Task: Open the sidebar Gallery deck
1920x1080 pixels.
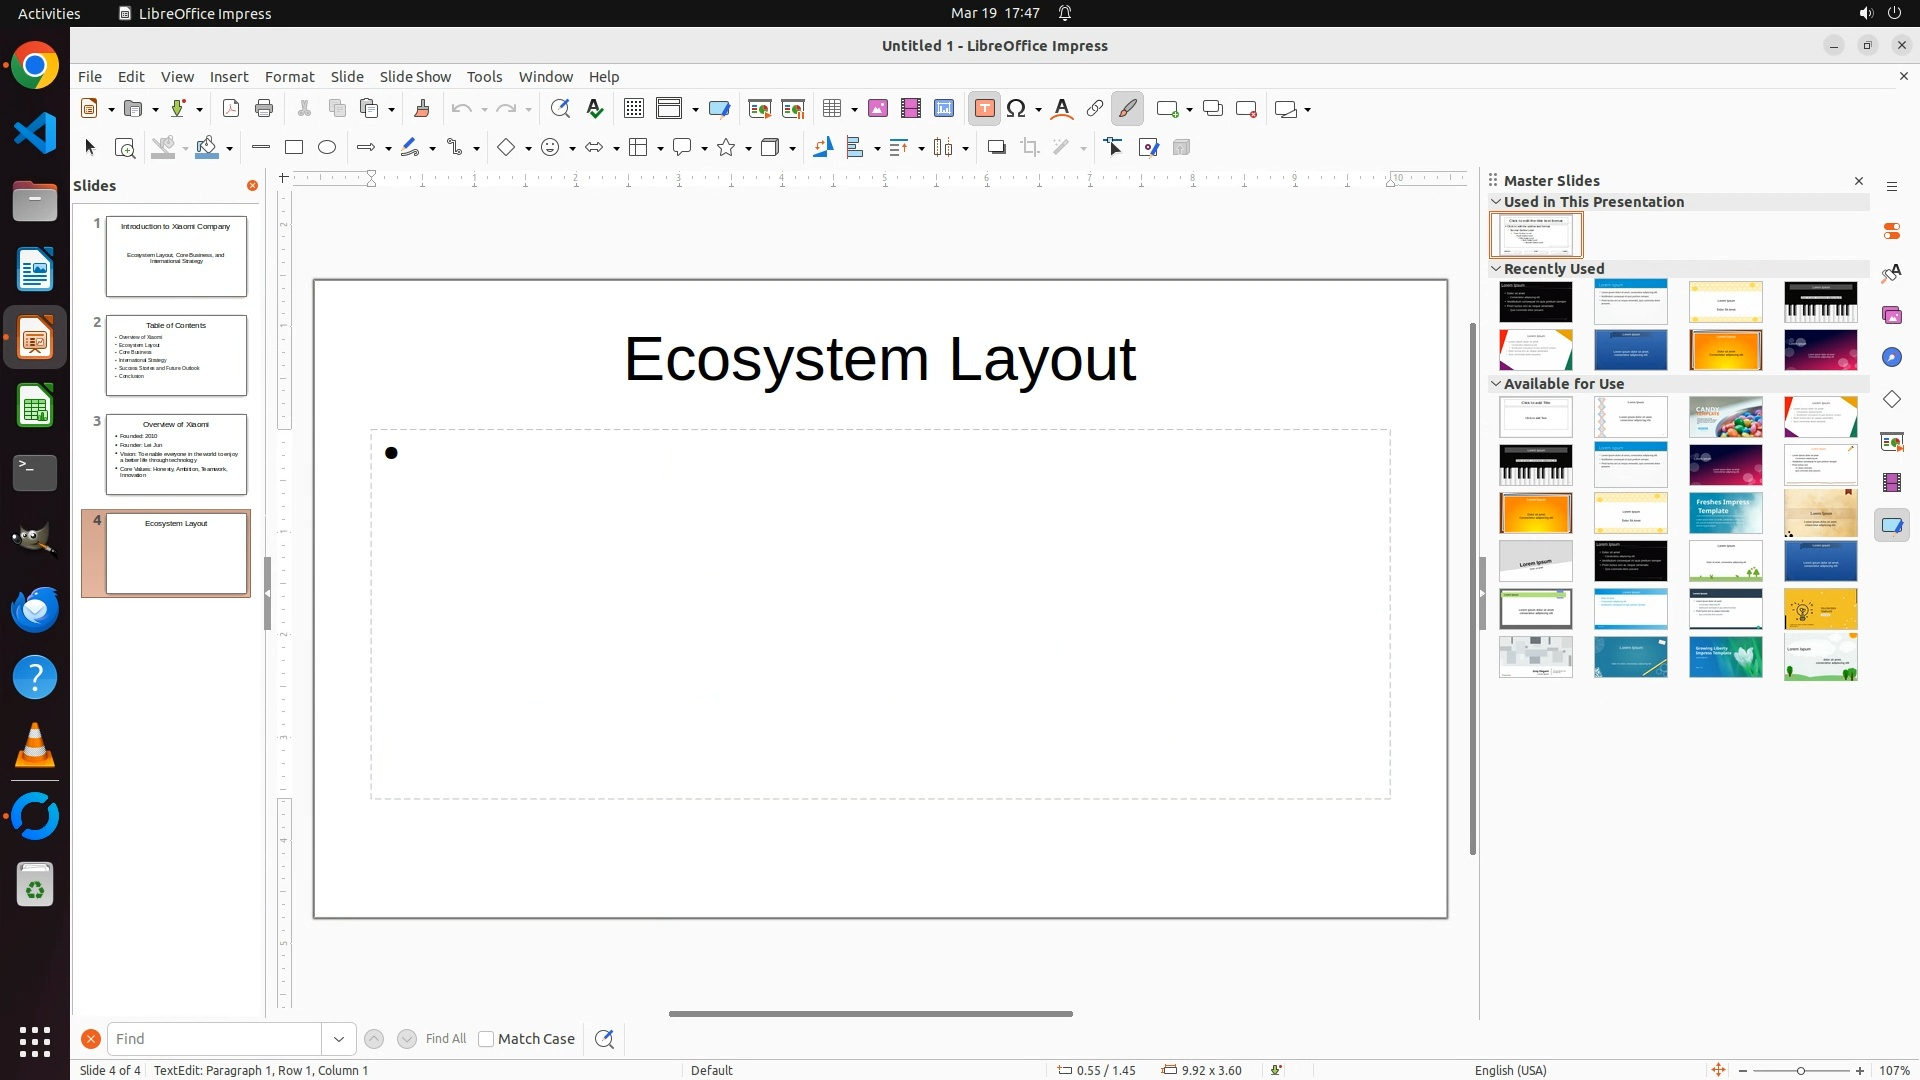Action: (x=1892, y=315)
